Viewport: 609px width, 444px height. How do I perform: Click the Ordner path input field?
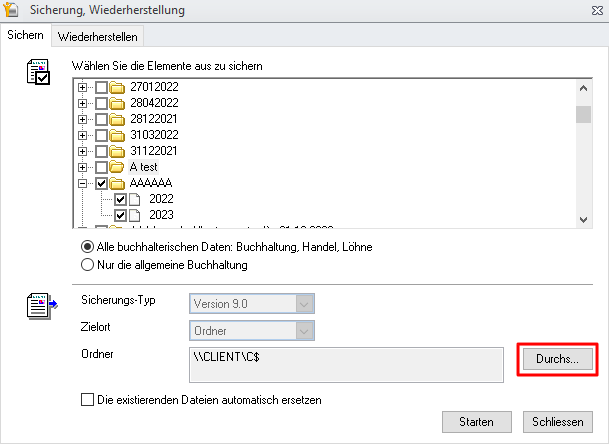[x=345, y=364]
